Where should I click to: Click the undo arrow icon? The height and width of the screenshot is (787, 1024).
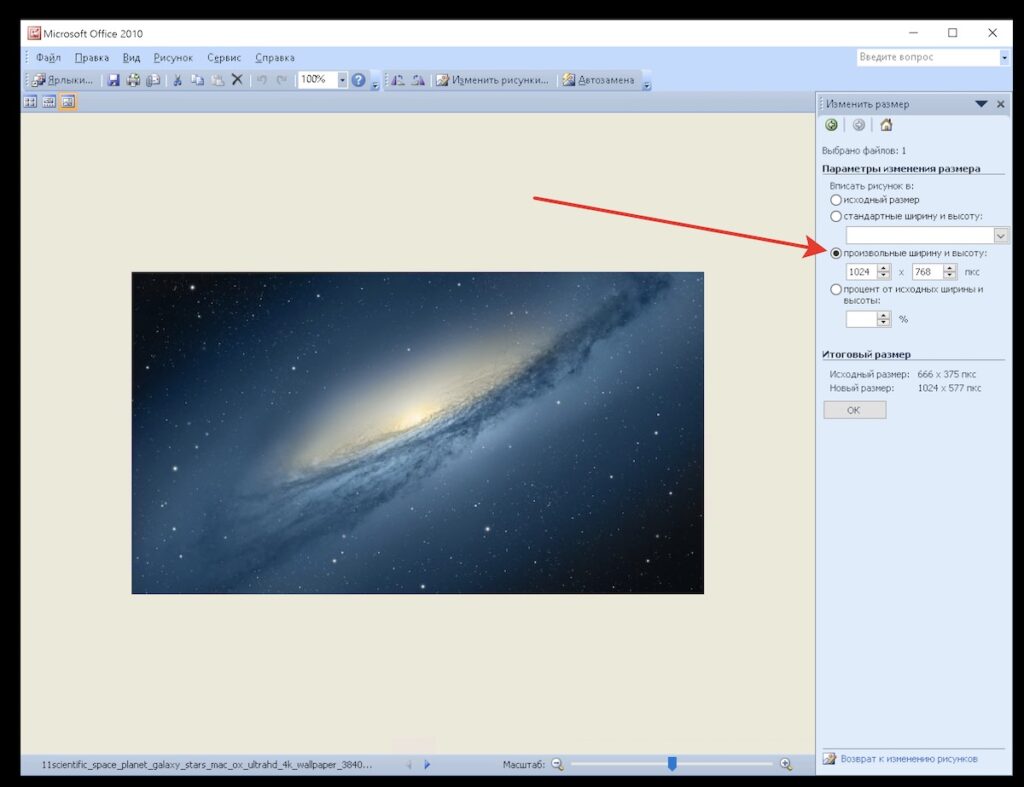[x=262, y=80]
